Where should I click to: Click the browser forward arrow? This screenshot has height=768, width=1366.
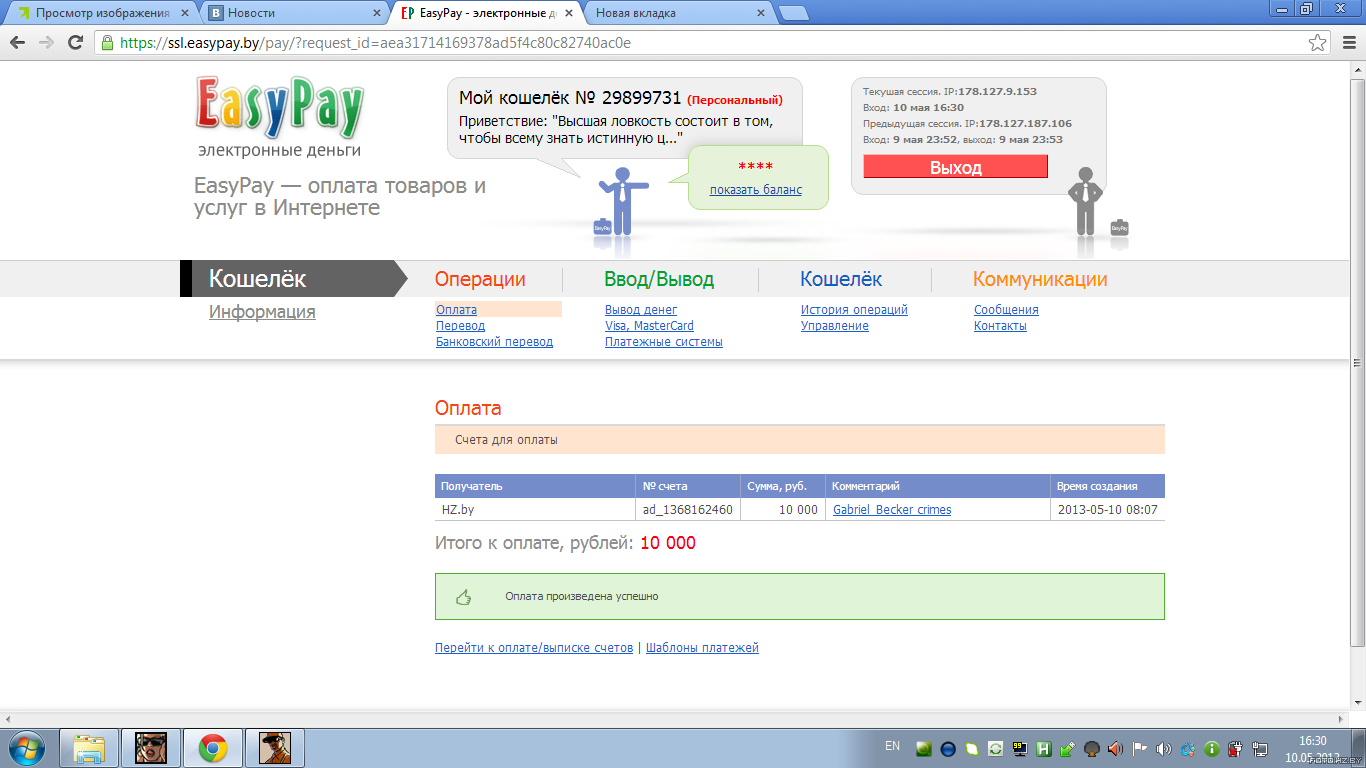click(46, 43)
